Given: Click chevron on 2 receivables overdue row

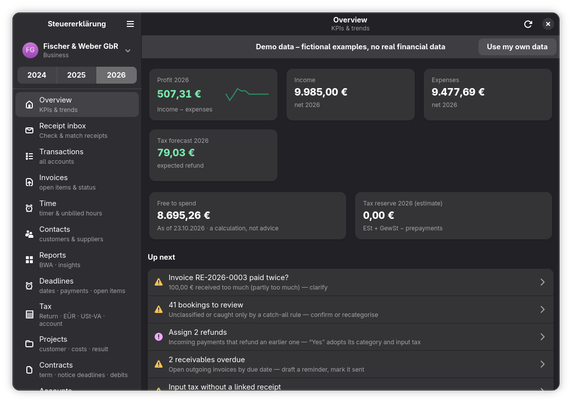Looking at the screenshot, I should [542, 364].
